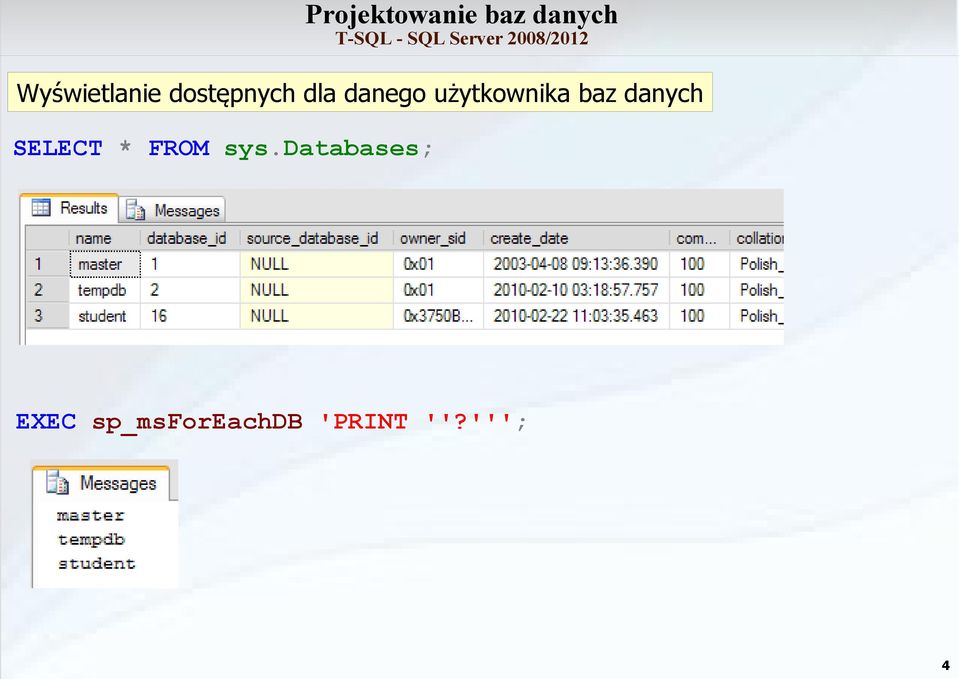Click compatibility value 100 in student row
The width and height of the screenshot is (959, 679).
click(x=699, y=316)
